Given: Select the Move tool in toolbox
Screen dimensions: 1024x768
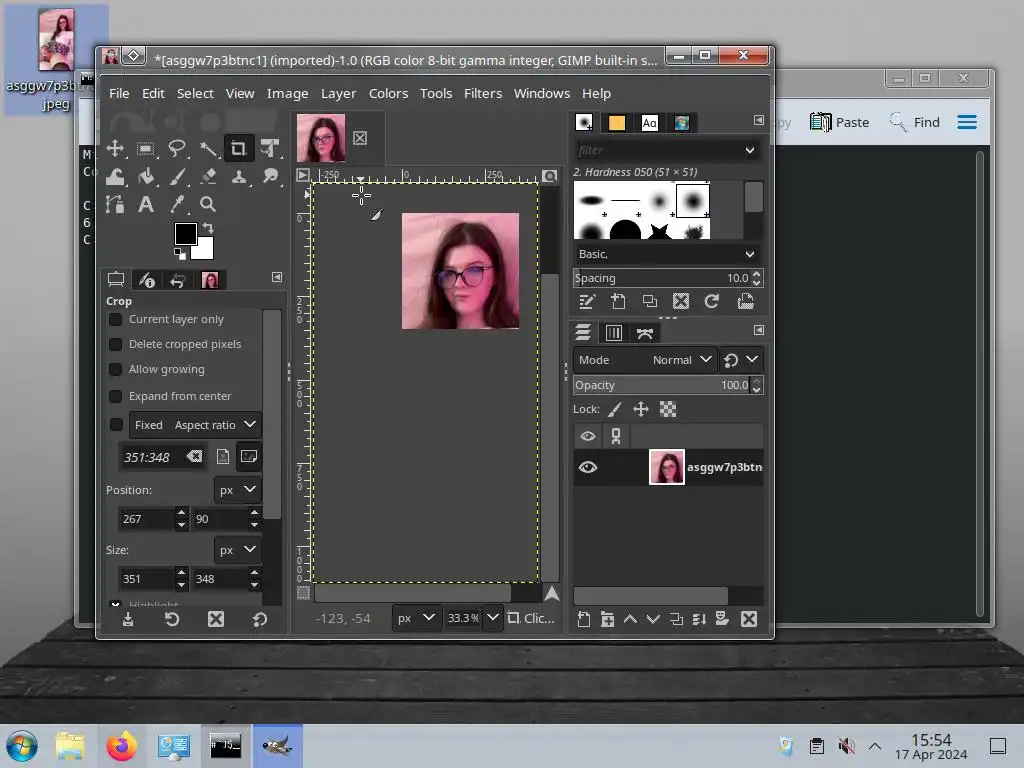Looking at the screenshot, I should click(x=115, y=149).
